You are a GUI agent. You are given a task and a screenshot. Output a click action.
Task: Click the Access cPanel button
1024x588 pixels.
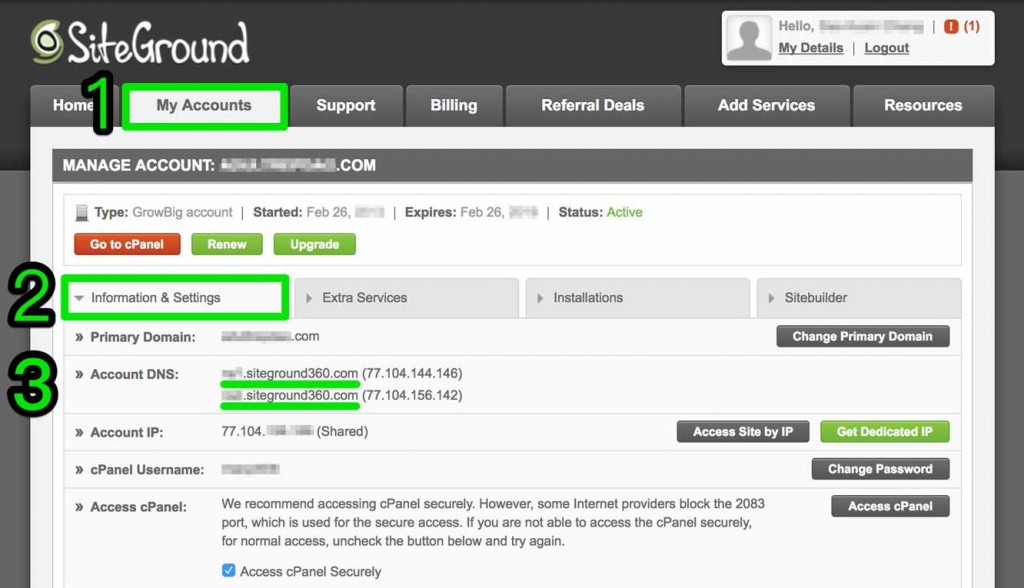[x=890, y=506]
